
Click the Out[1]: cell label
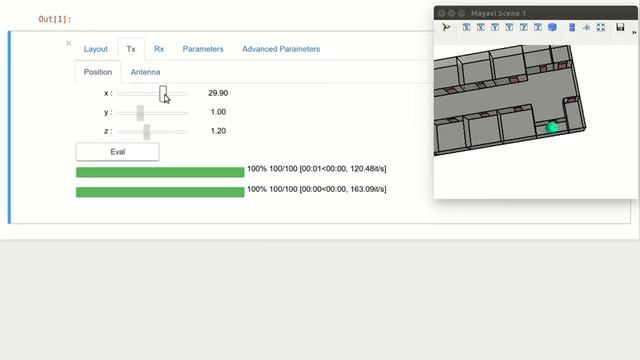click(55, 19)
